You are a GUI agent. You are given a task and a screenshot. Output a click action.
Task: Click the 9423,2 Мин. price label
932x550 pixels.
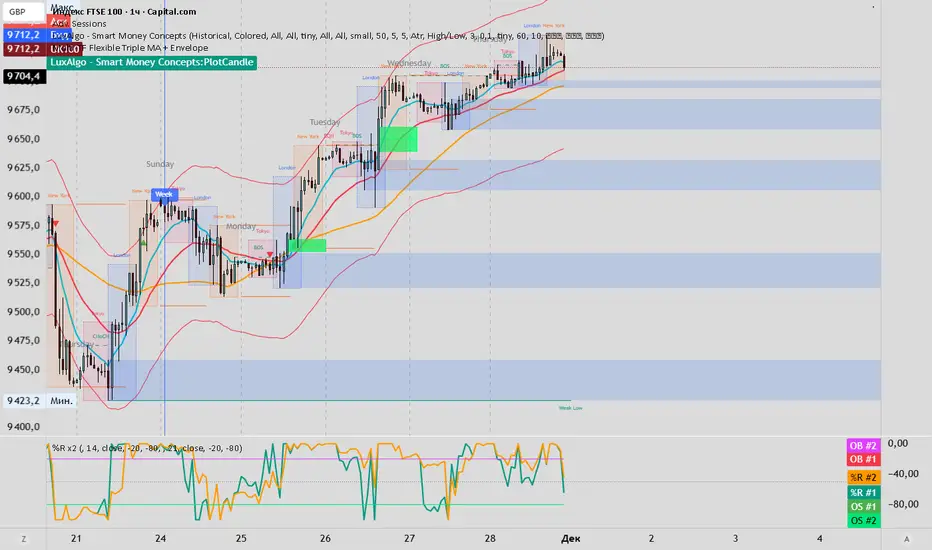tap(40, 401)
